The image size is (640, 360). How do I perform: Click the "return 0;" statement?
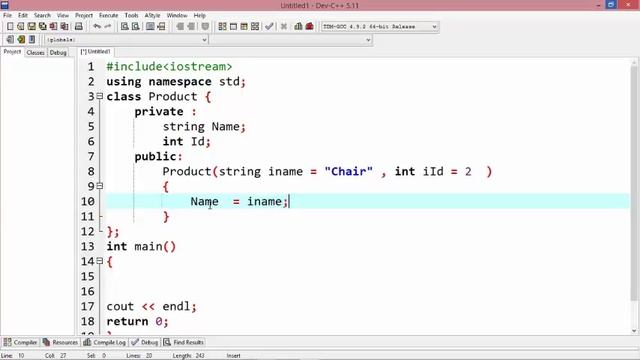pyautogui.click(x=137, y=322)
